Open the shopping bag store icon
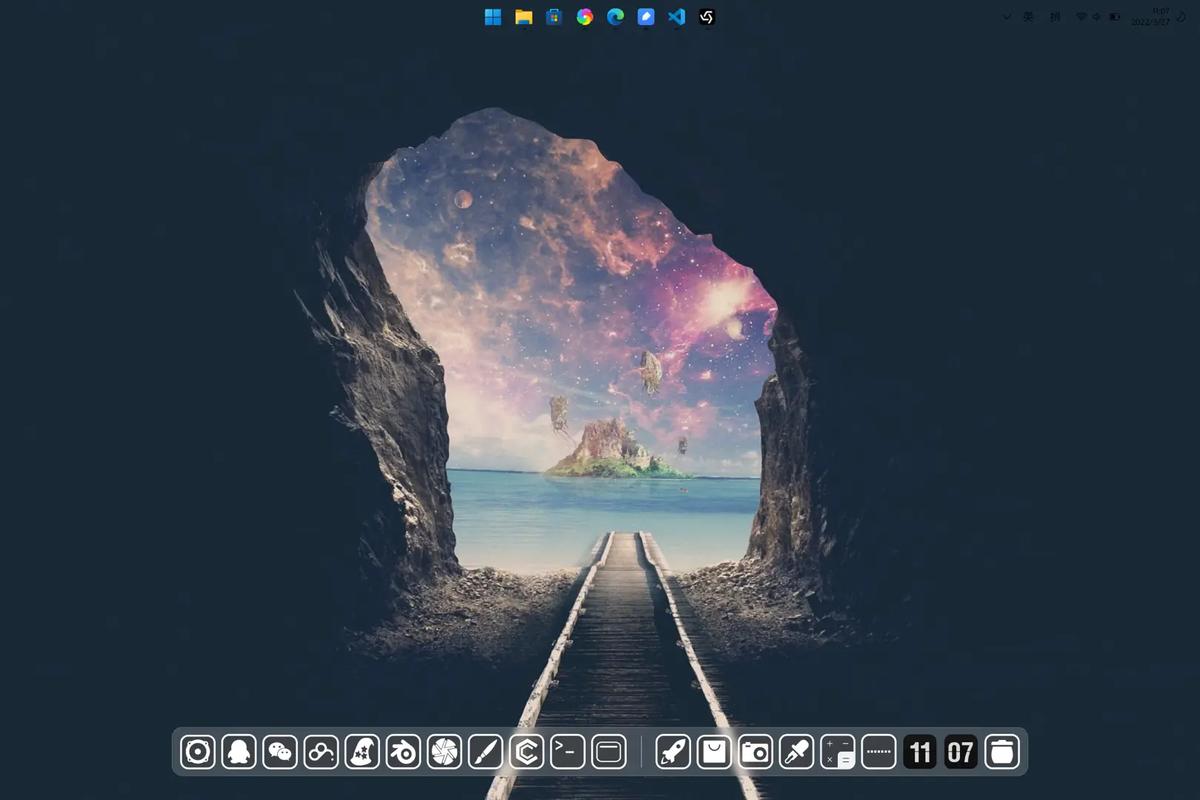This screenshot has height=800, width=1200. pyautogui.click(x=714, y=752)
